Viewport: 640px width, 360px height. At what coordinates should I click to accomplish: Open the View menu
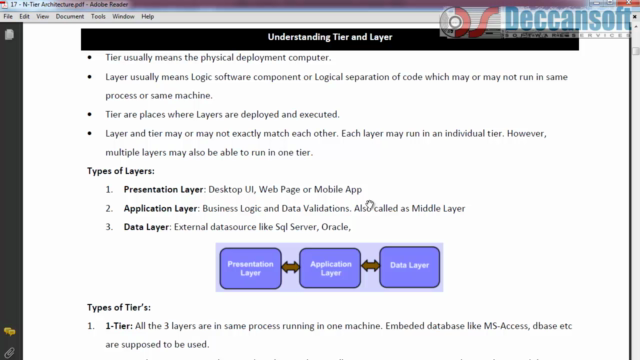coord(42,17)
